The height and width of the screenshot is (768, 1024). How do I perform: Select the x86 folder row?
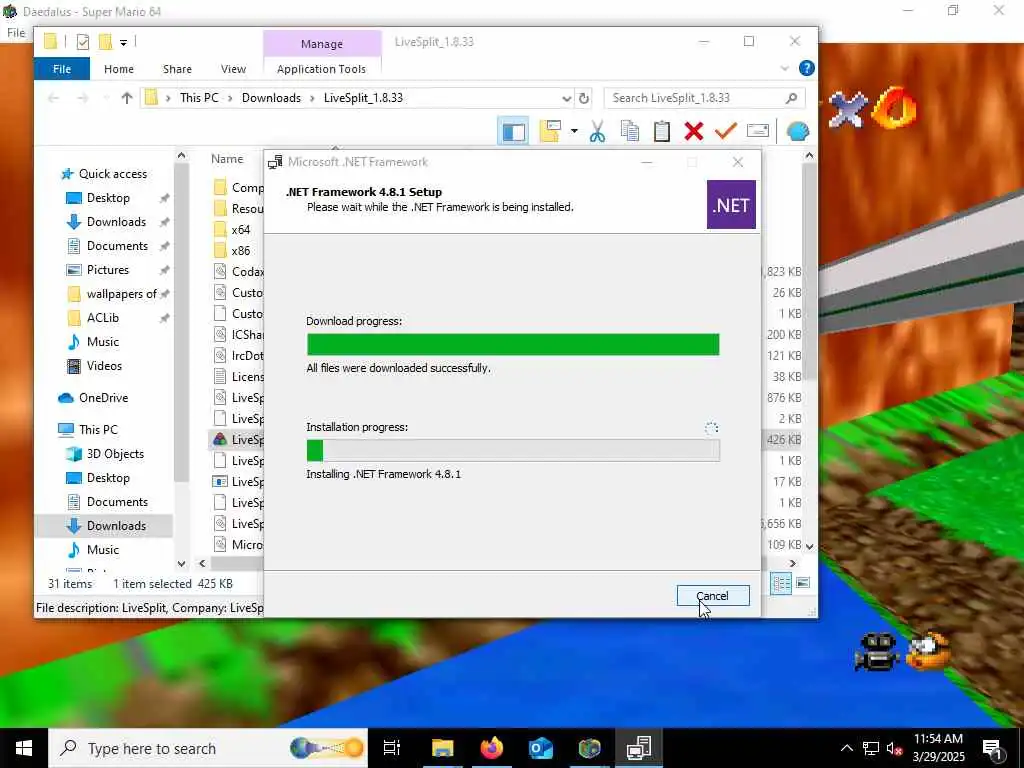tap(240, 251)
